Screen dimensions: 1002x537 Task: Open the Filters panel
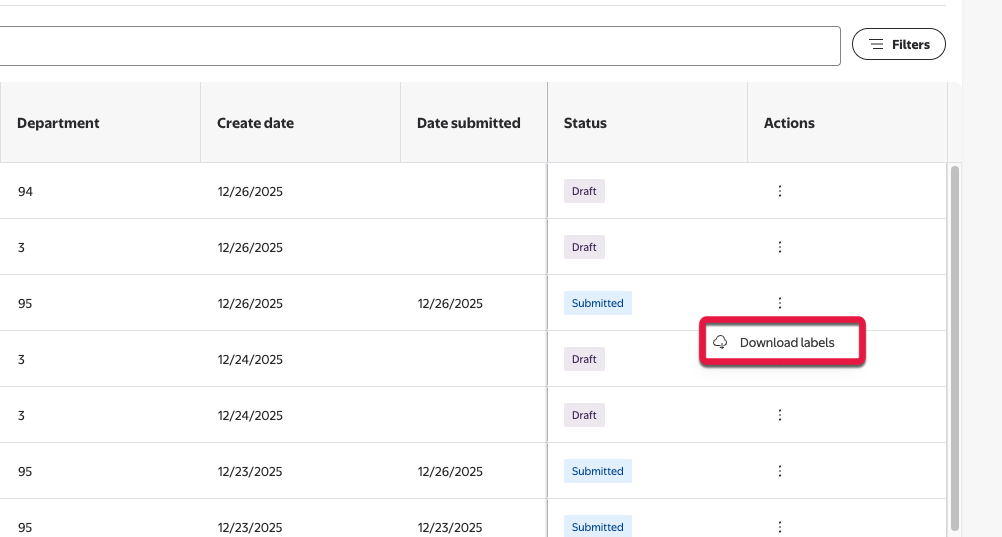point(898,44)
